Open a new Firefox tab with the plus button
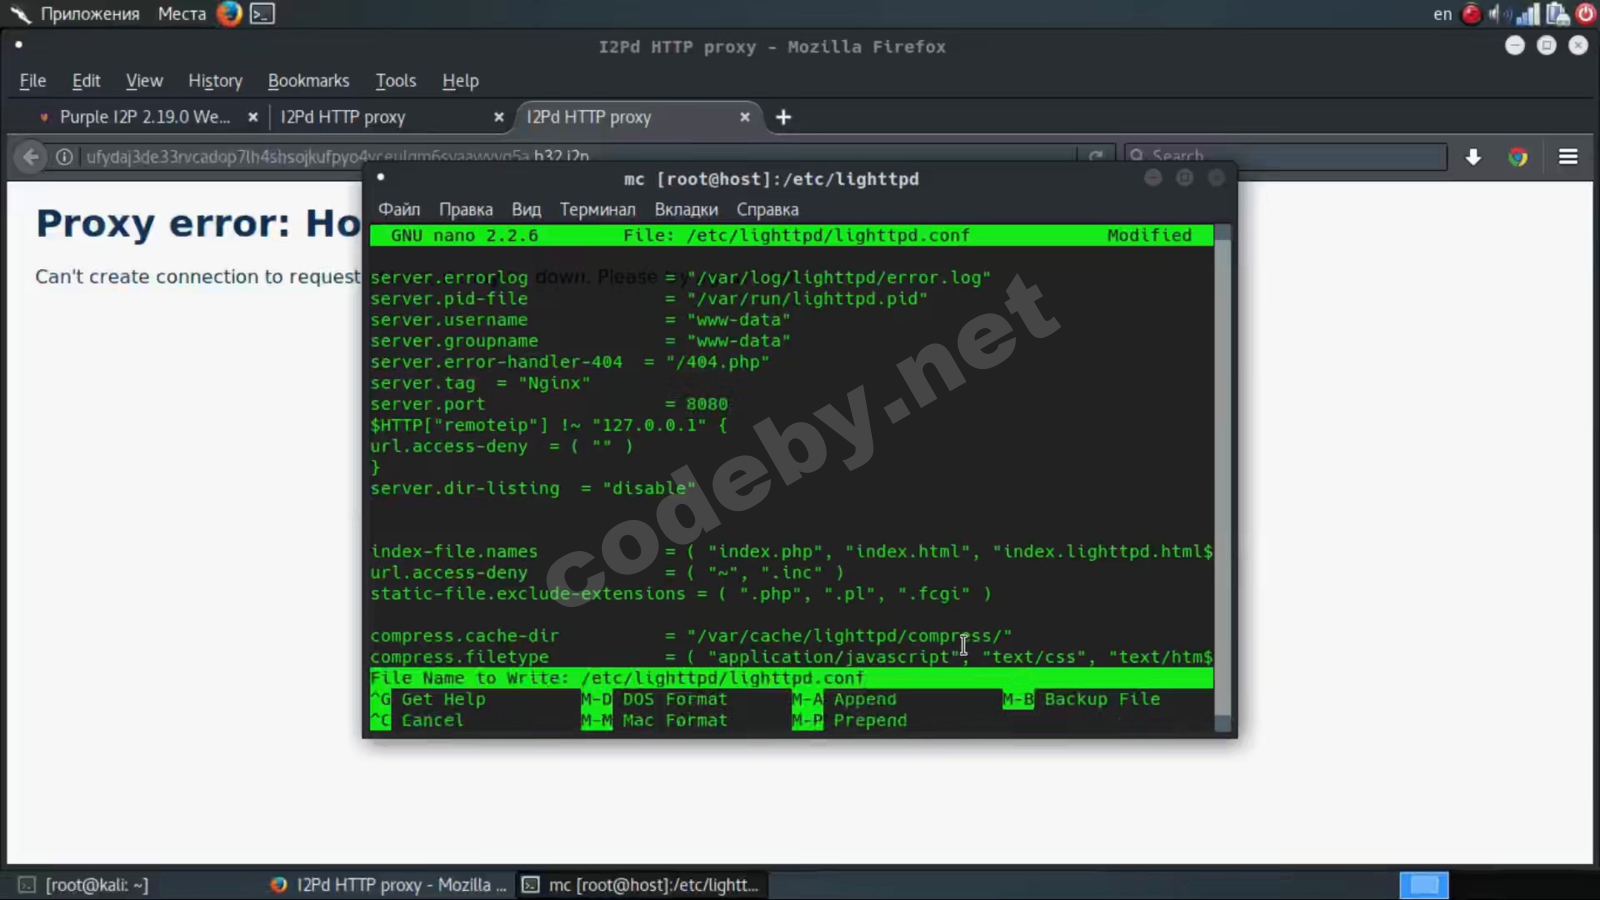1600x900 pixels. (783, 117)
